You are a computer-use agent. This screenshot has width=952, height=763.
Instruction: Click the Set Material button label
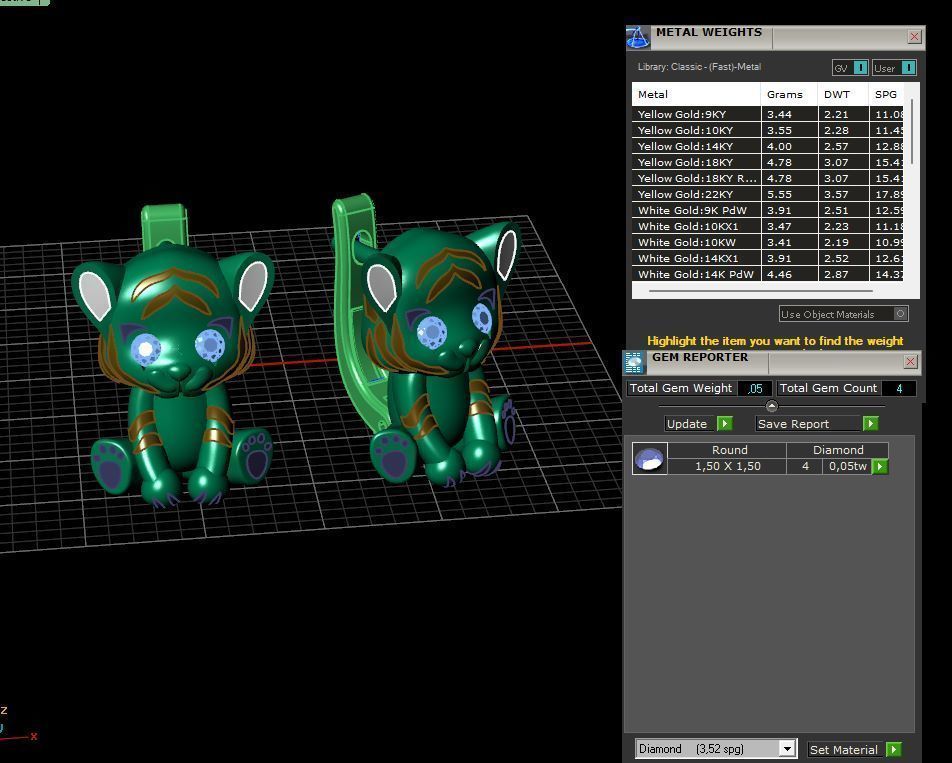(x=844, y=750)
